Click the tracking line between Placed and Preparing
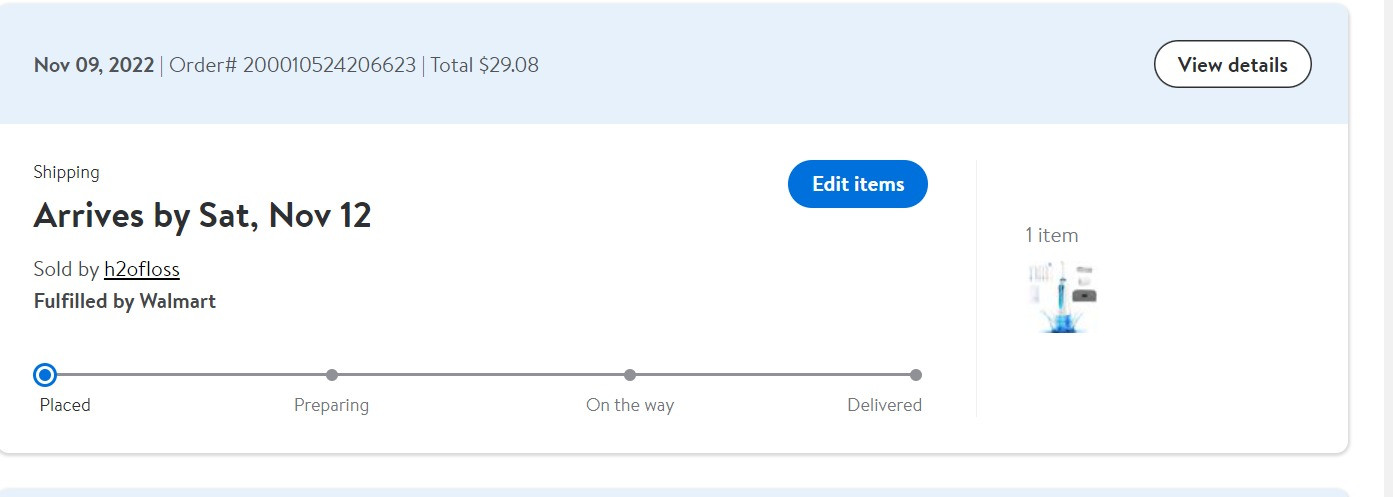The width and height of the screenshot is (1393, 497). tap(191, 375)
